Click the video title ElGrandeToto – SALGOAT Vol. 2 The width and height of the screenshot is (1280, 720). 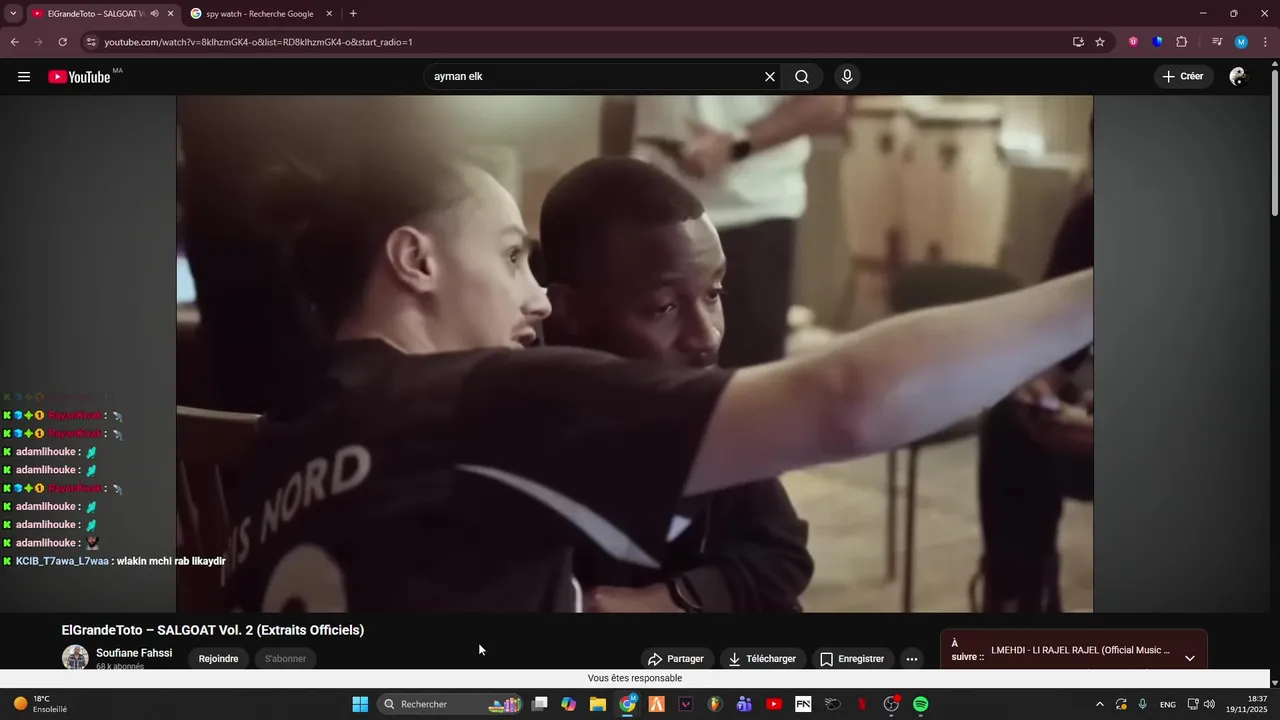click(213, 630)
